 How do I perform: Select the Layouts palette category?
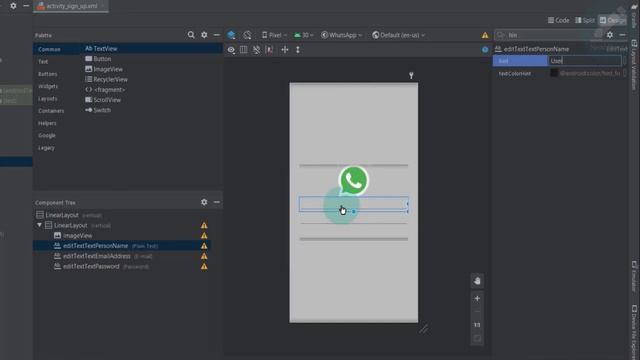[48, 99]
